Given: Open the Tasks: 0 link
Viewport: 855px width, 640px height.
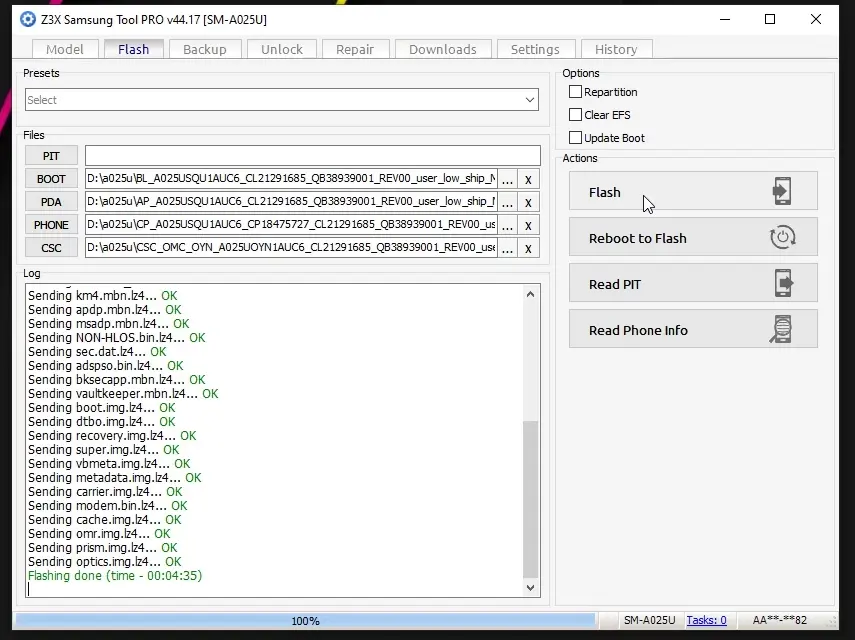Looking at the screenshot, I should click(707, 620).
